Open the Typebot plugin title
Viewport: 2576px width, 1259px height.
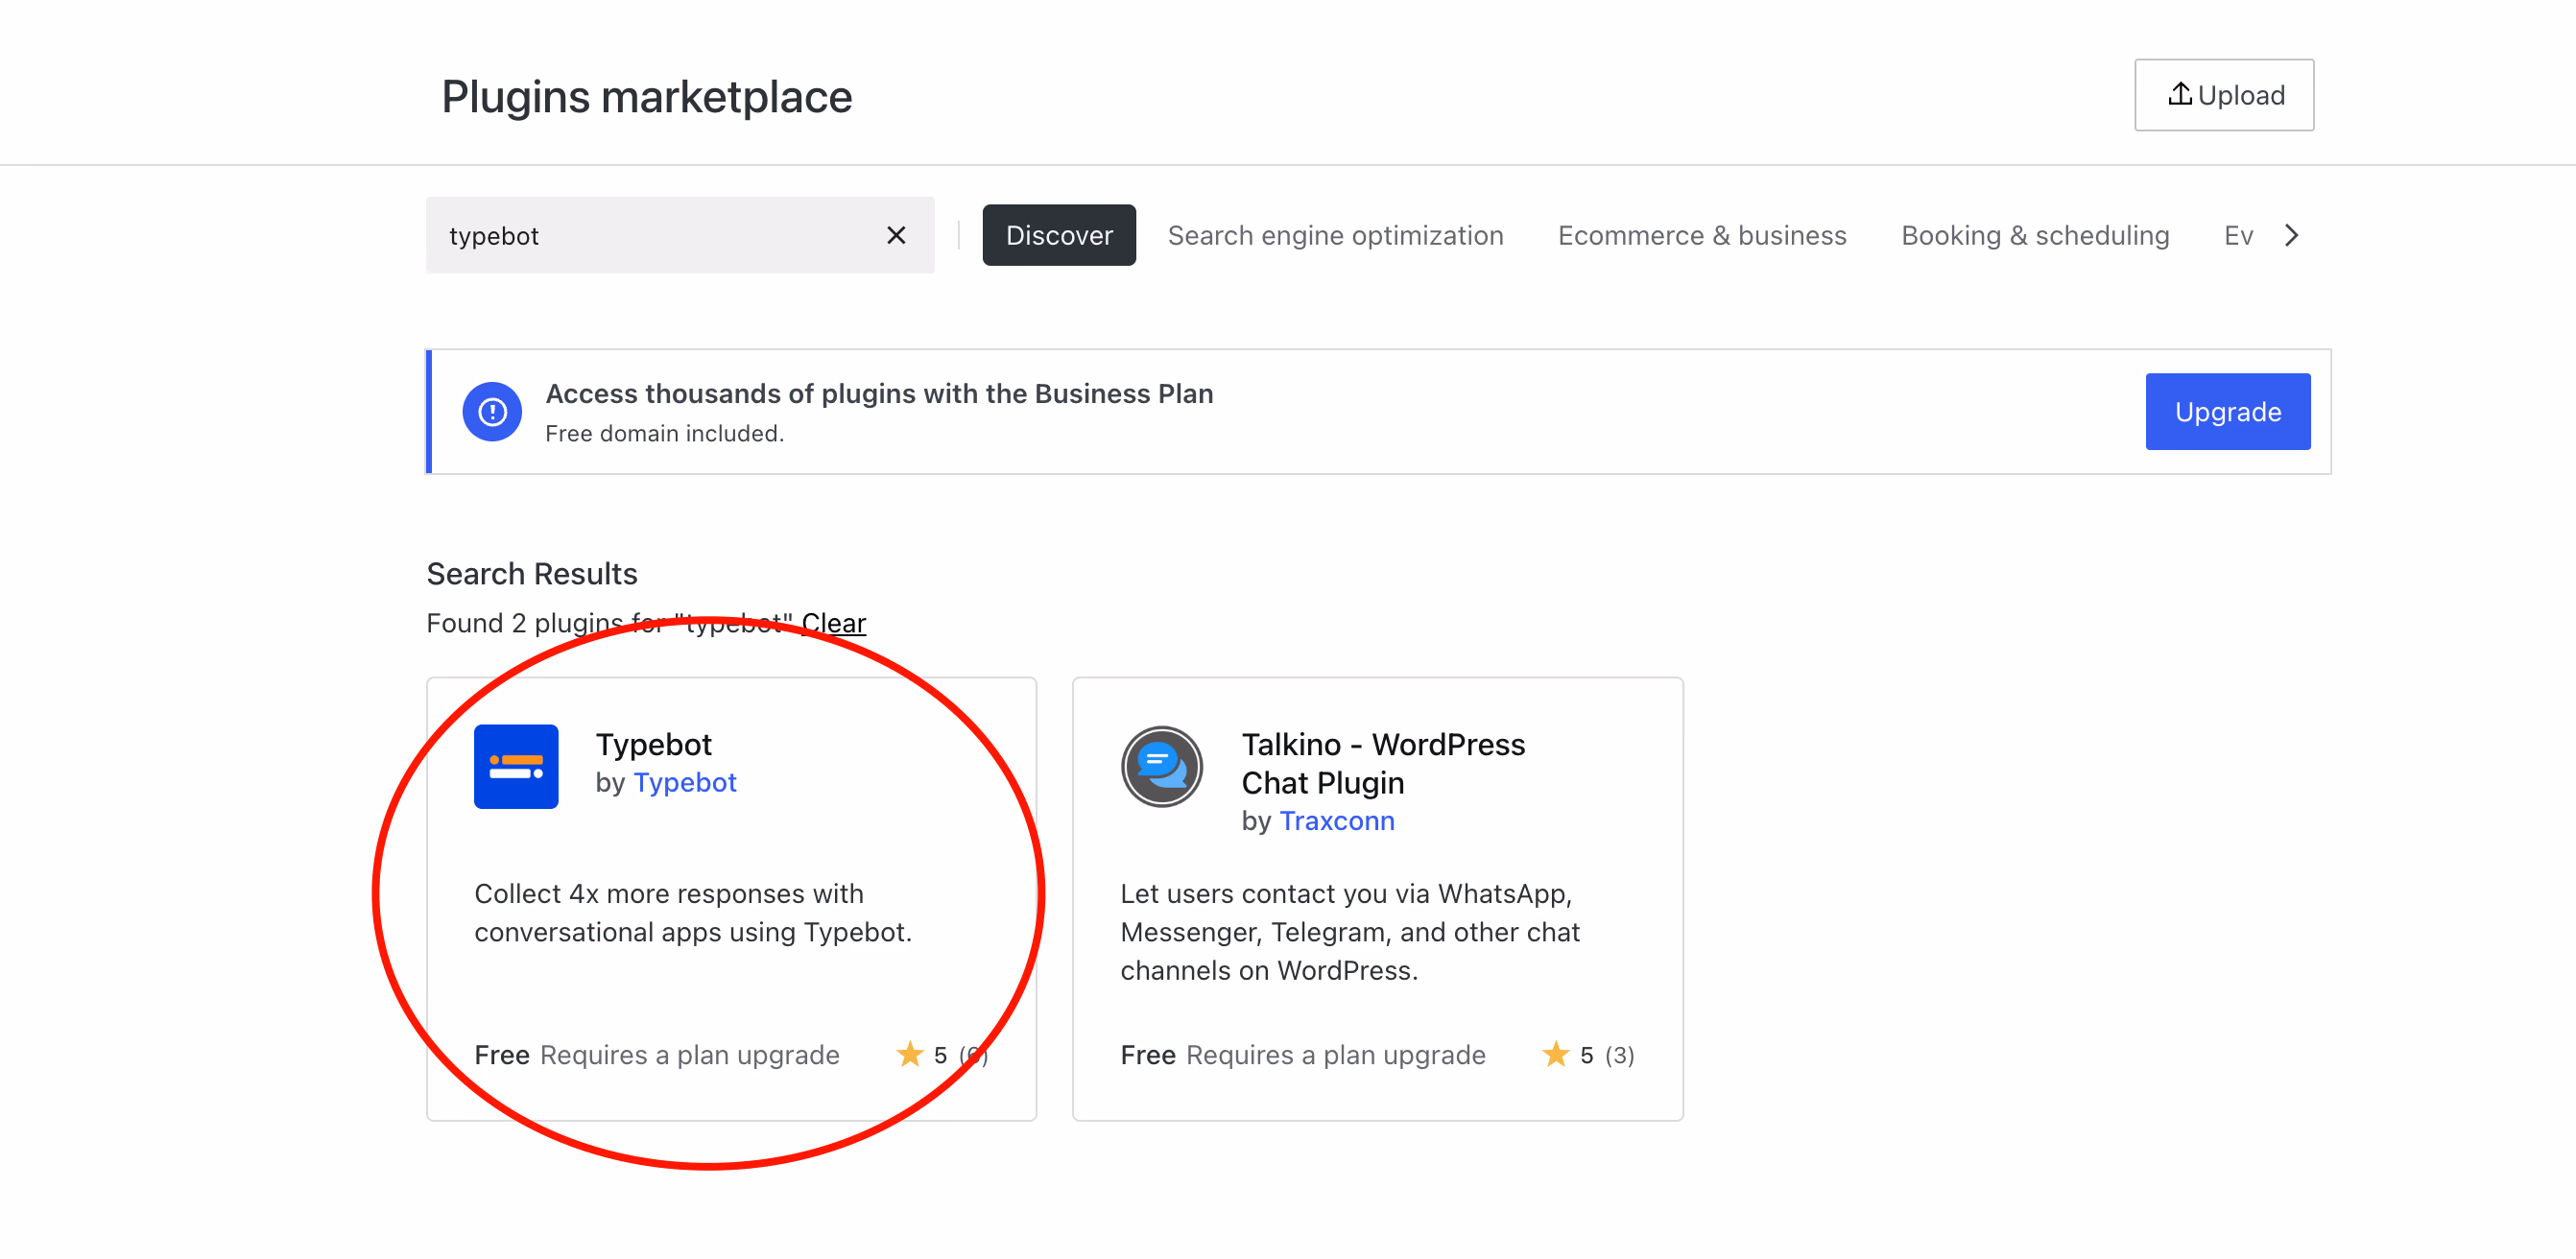(x=653, y=744)
